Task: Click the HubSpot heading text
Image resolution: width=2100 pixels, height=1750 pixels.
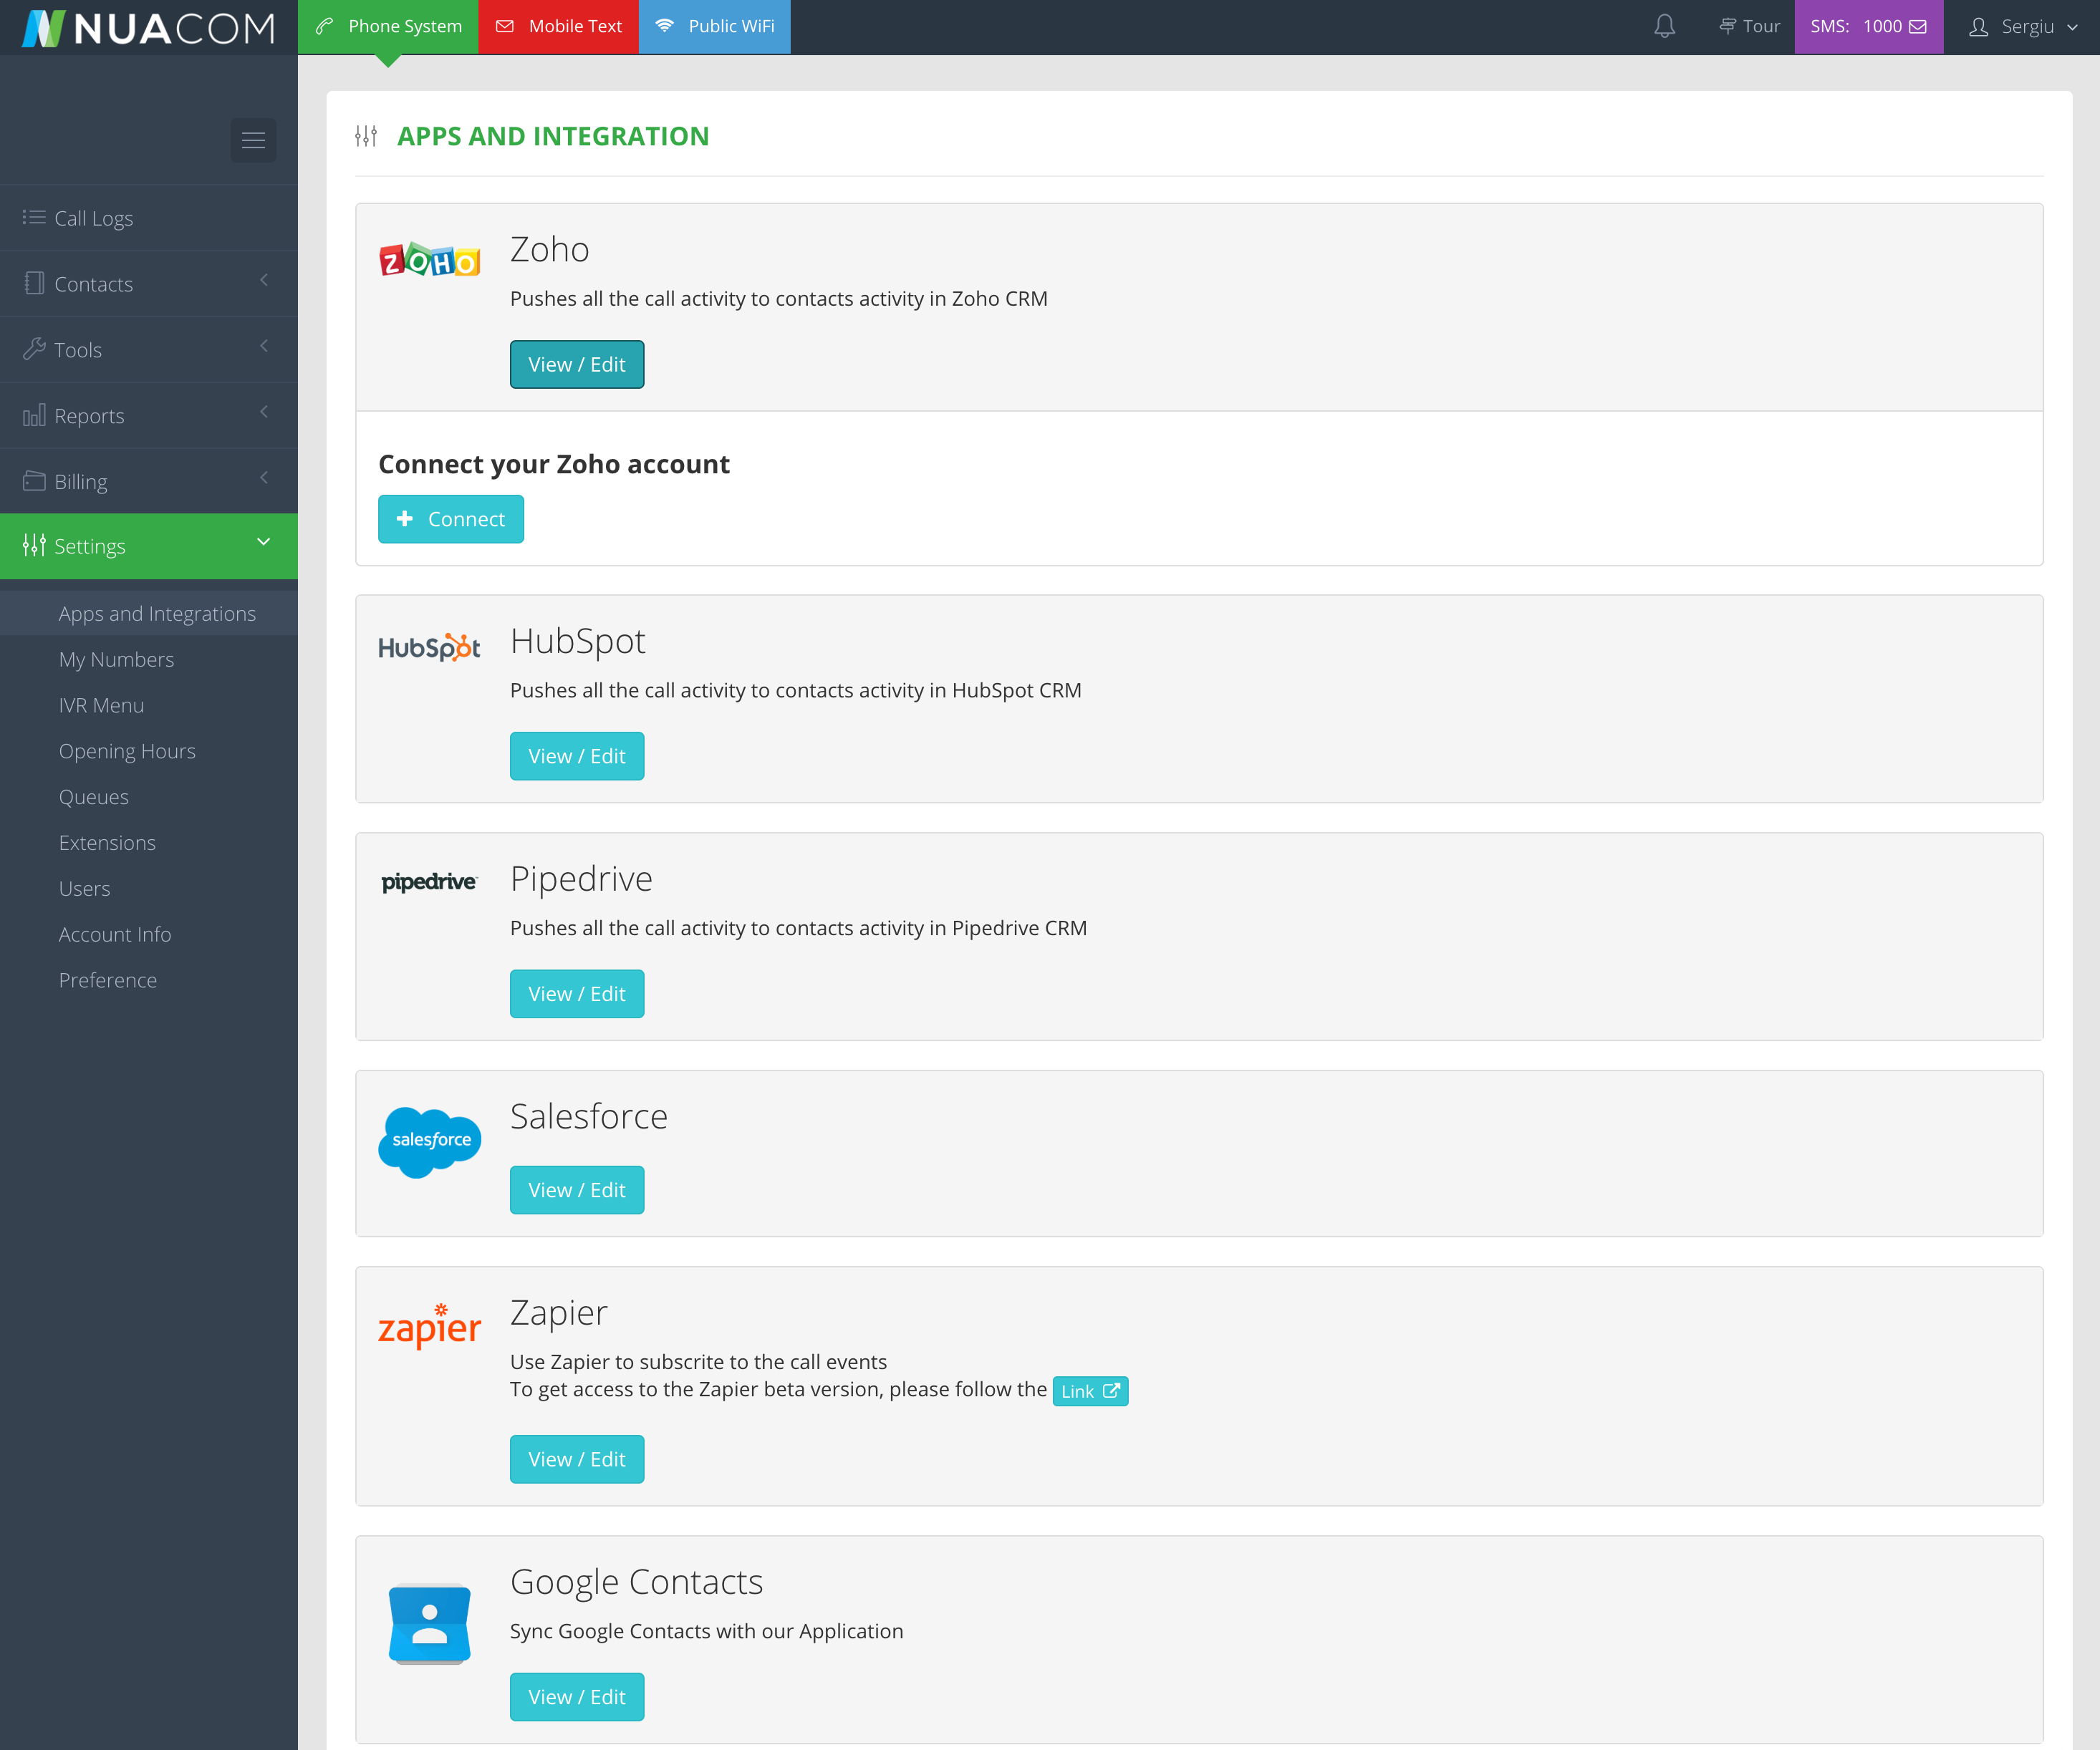Action: coord(577,641)
